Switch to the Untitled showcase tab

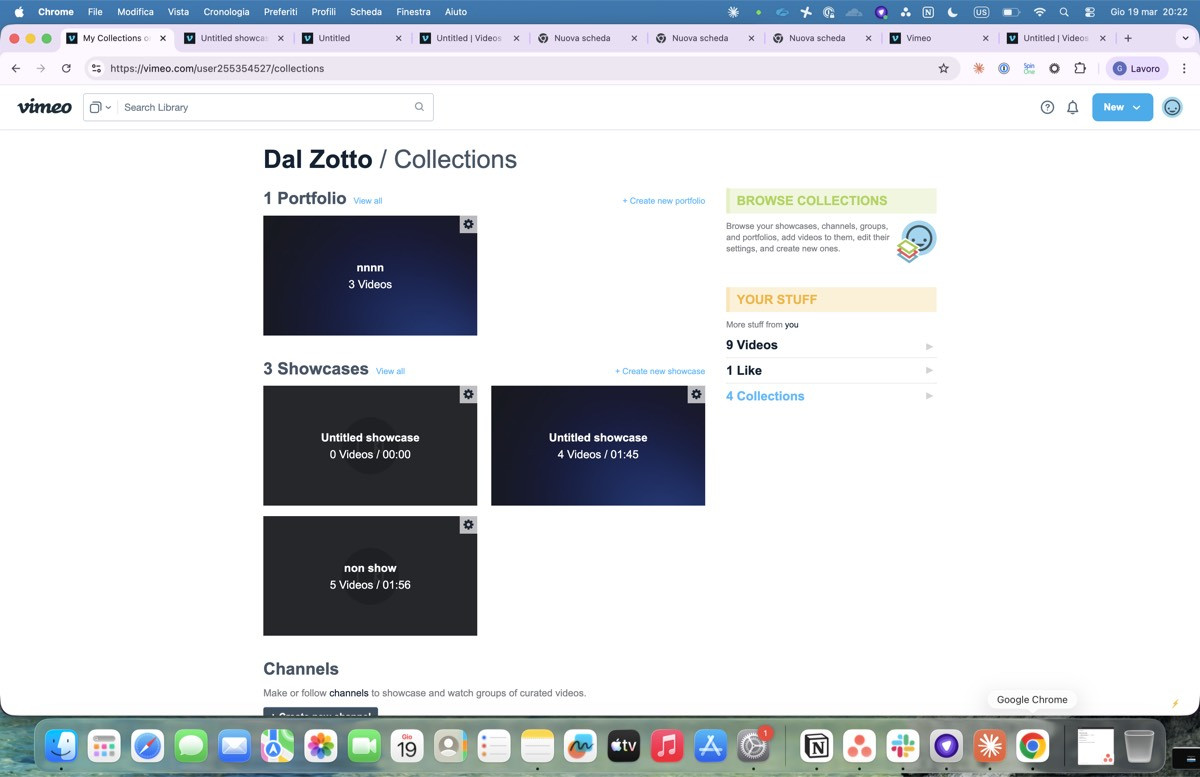pyautogui.click(x=233, y=38)
